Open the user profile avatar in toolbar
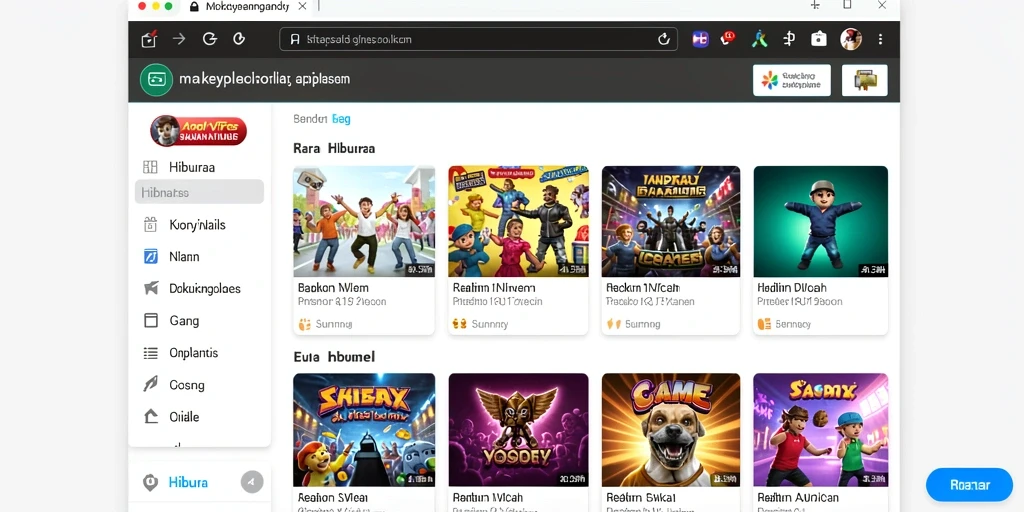Screen dimensions: 1024x512 (x=850, y=39)
